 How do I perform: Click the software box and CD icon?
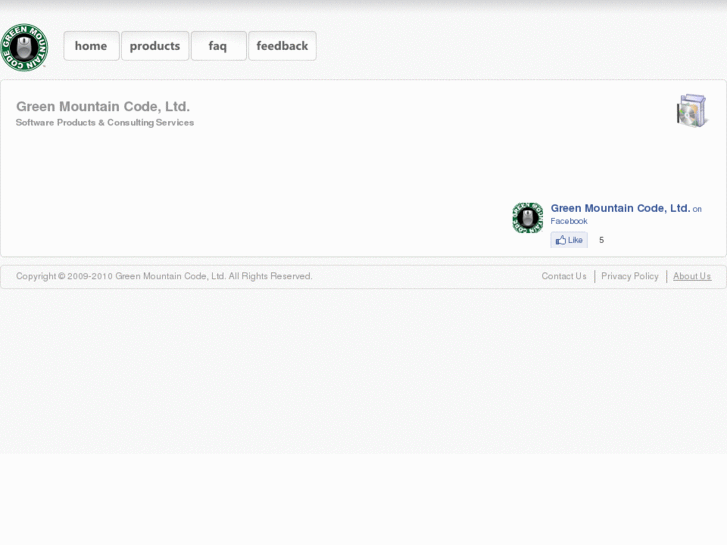point(692,110)
